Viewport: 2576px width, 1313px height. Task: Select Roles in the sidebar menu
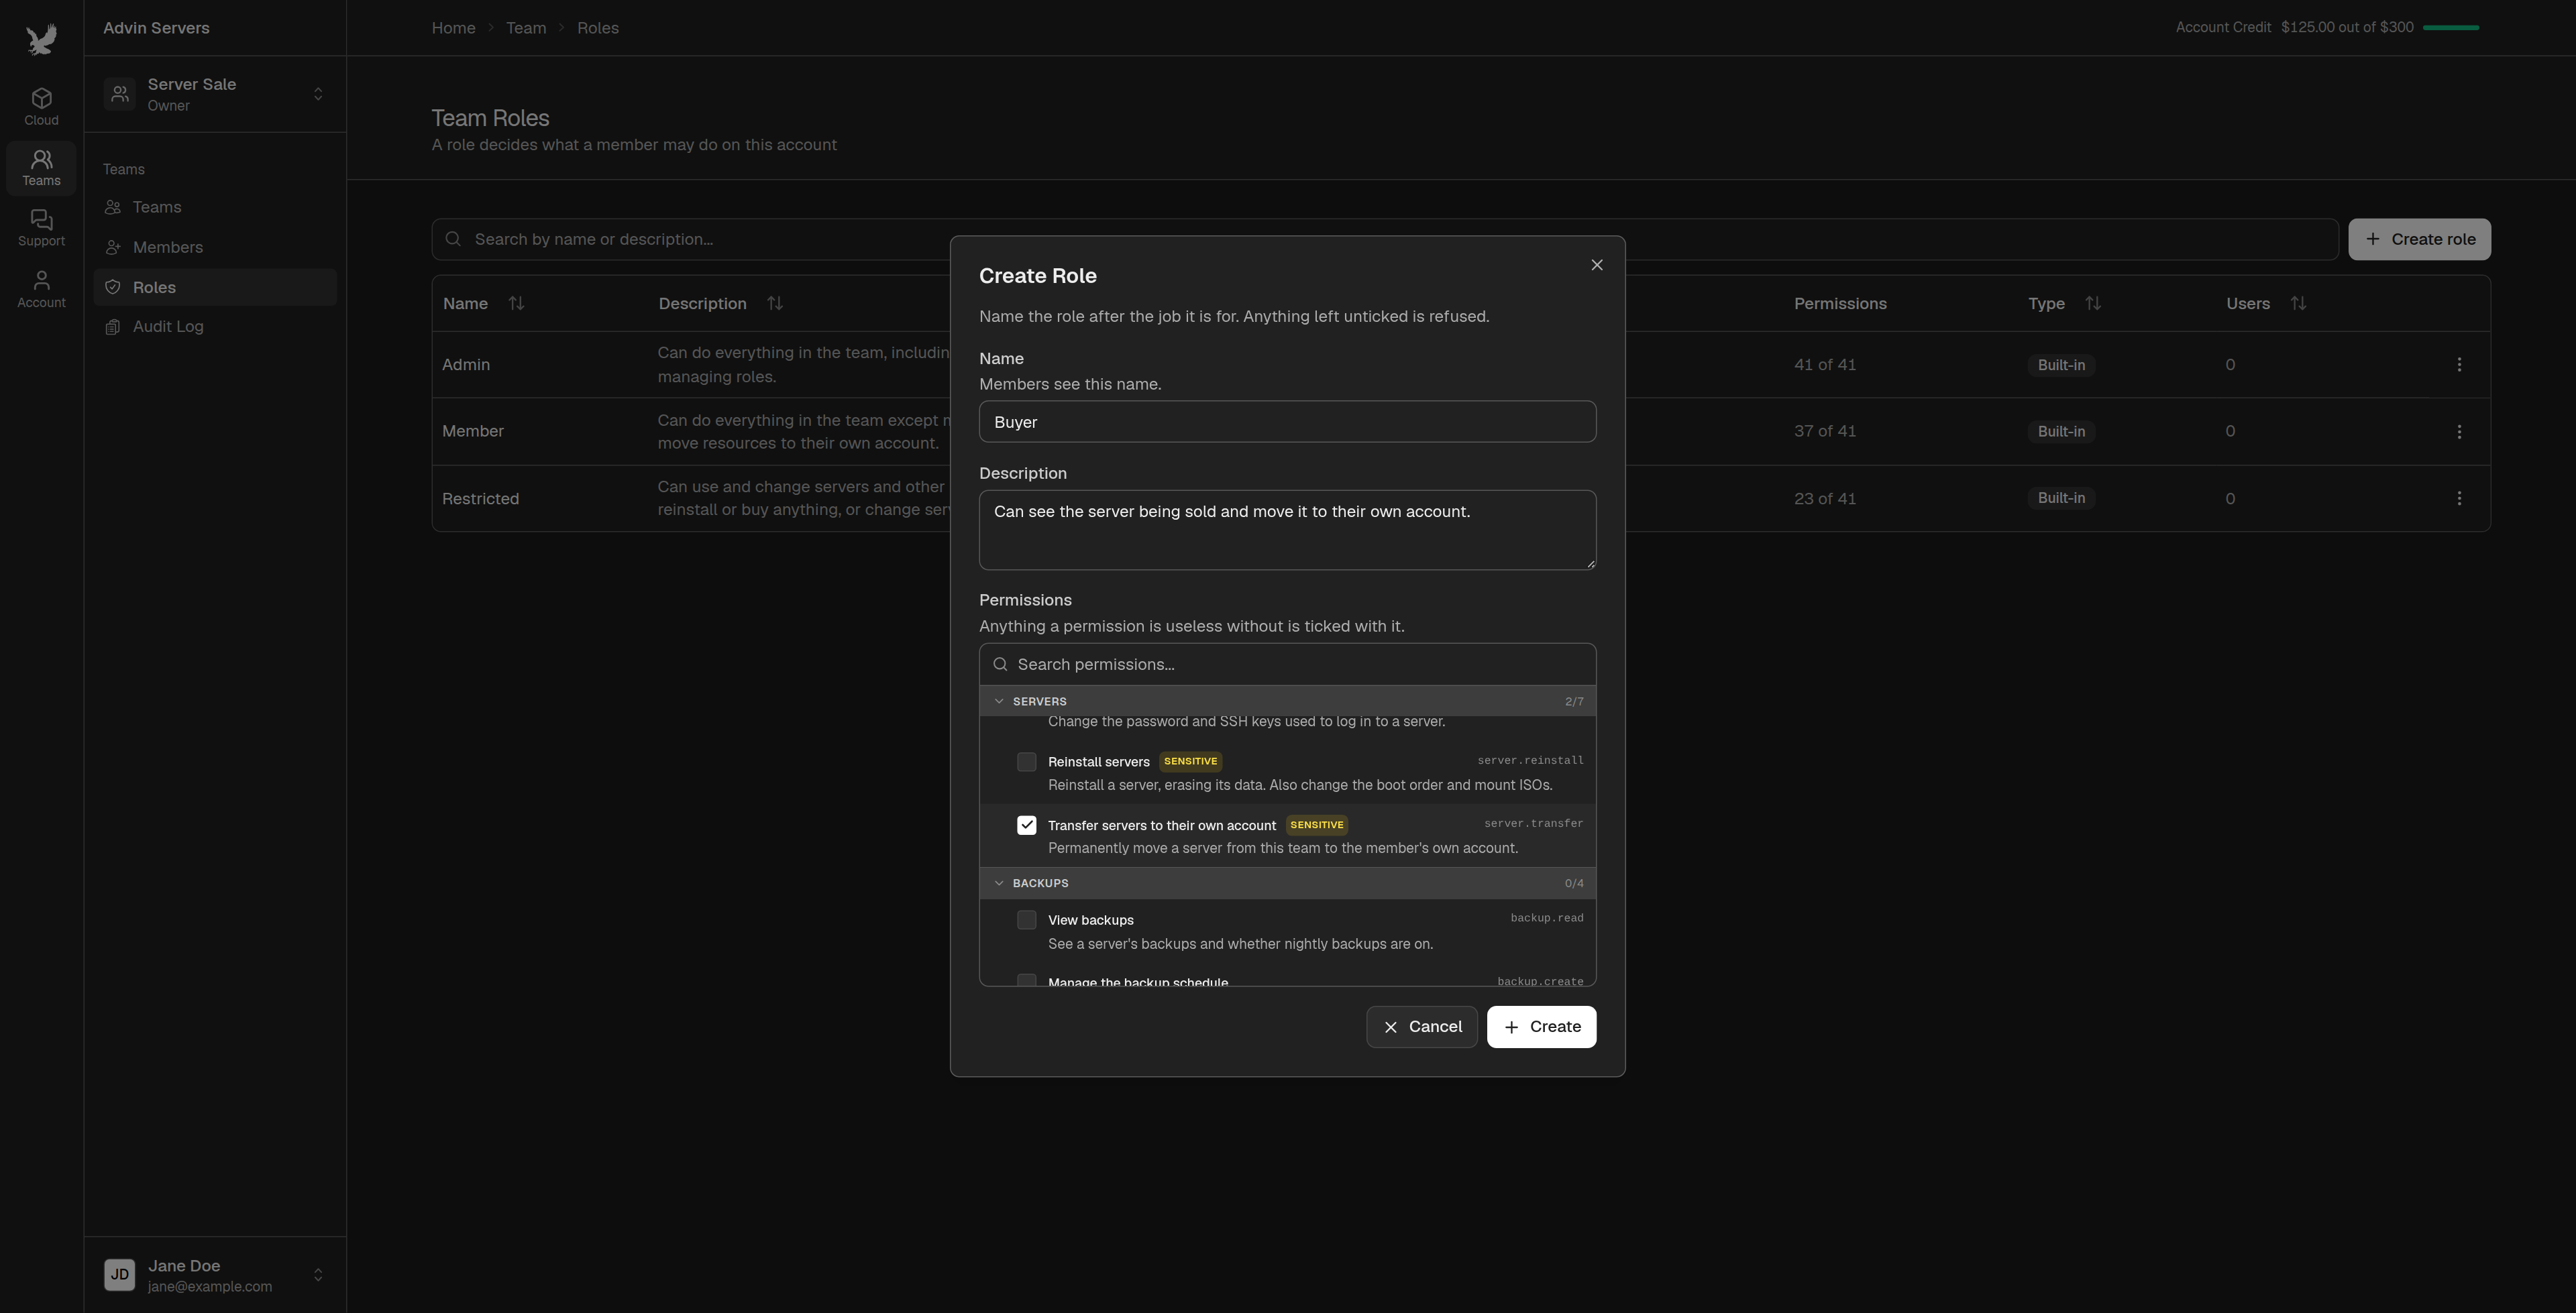(215, 287)
